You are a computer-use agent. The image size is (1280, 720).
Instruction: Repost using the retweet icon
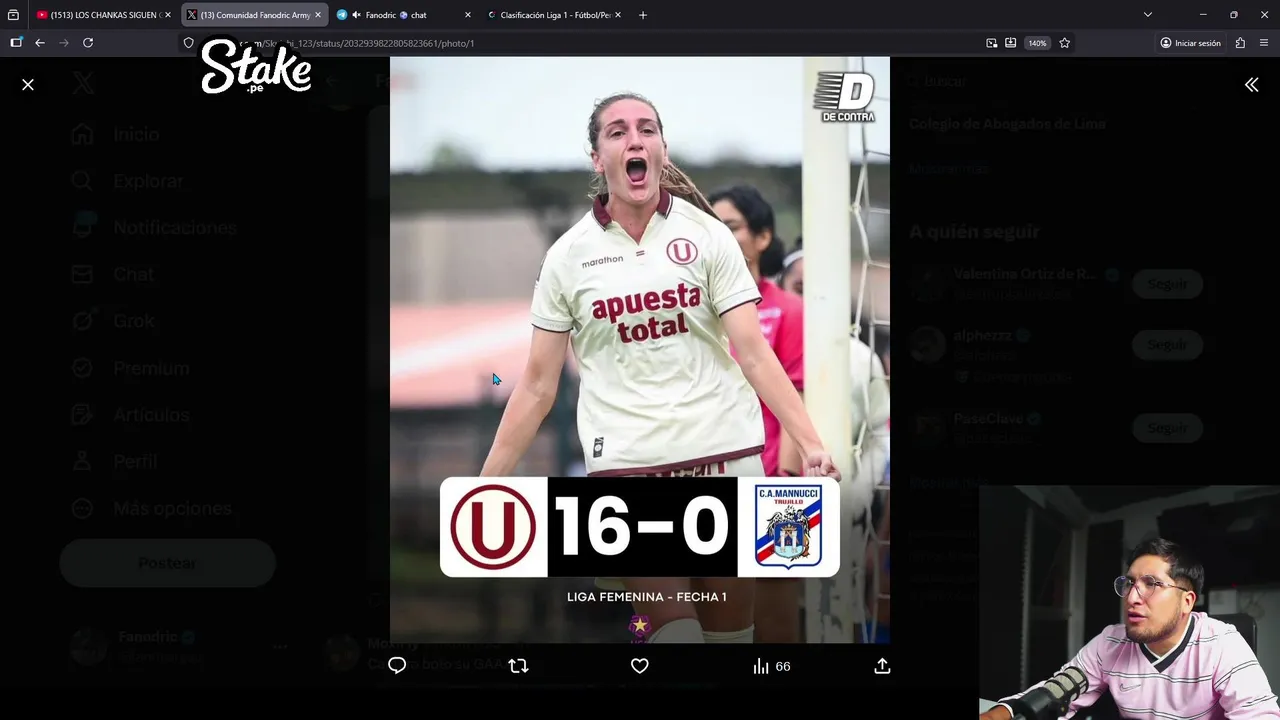point(518,666)
